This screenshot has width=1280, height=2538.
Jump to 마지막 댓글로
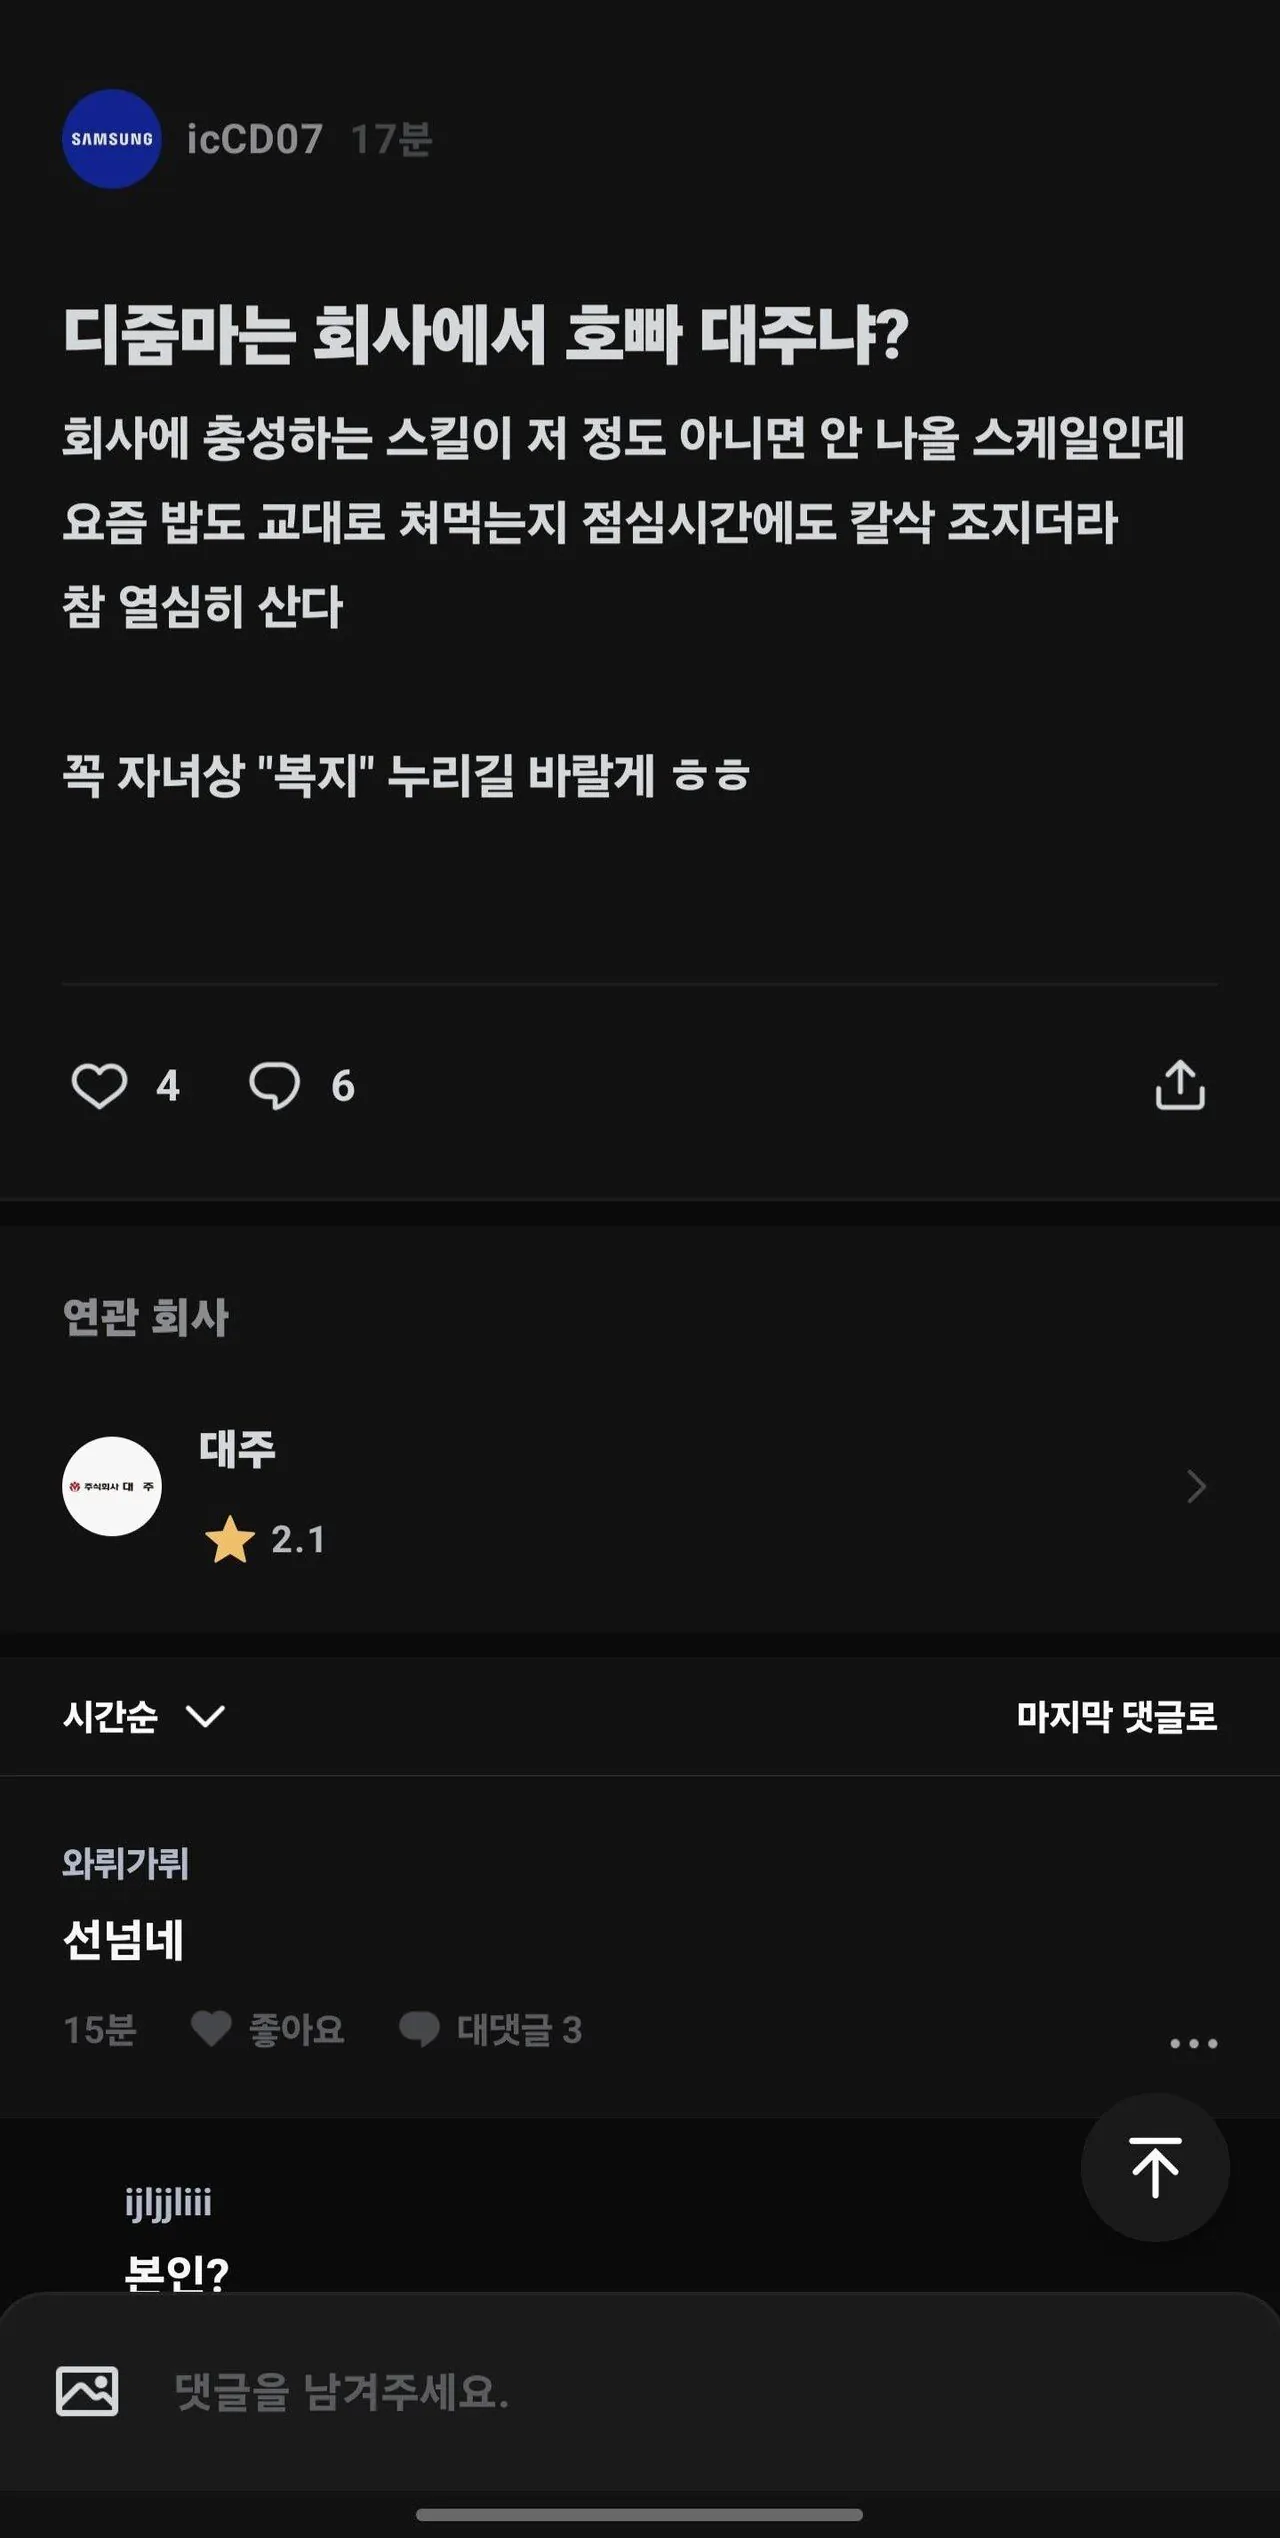(x=1117, y=1716)
